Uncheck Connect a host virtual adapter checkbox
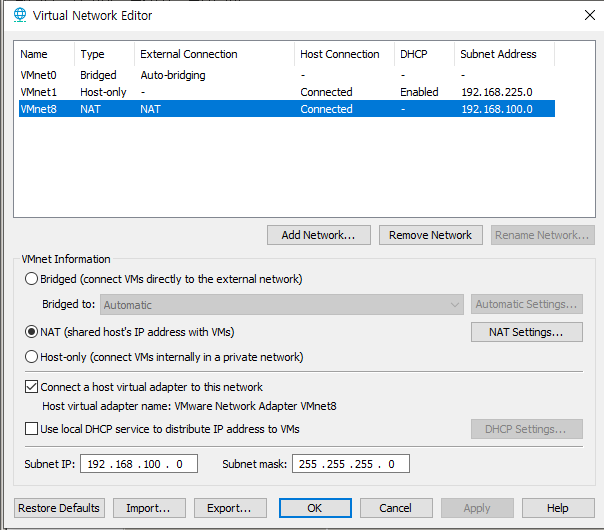Viewport: 604px width, 530px height. pos(31,387)
